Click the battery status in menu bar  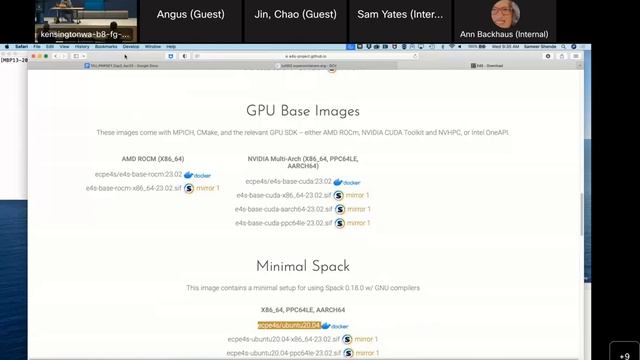(x=477, y=47)
